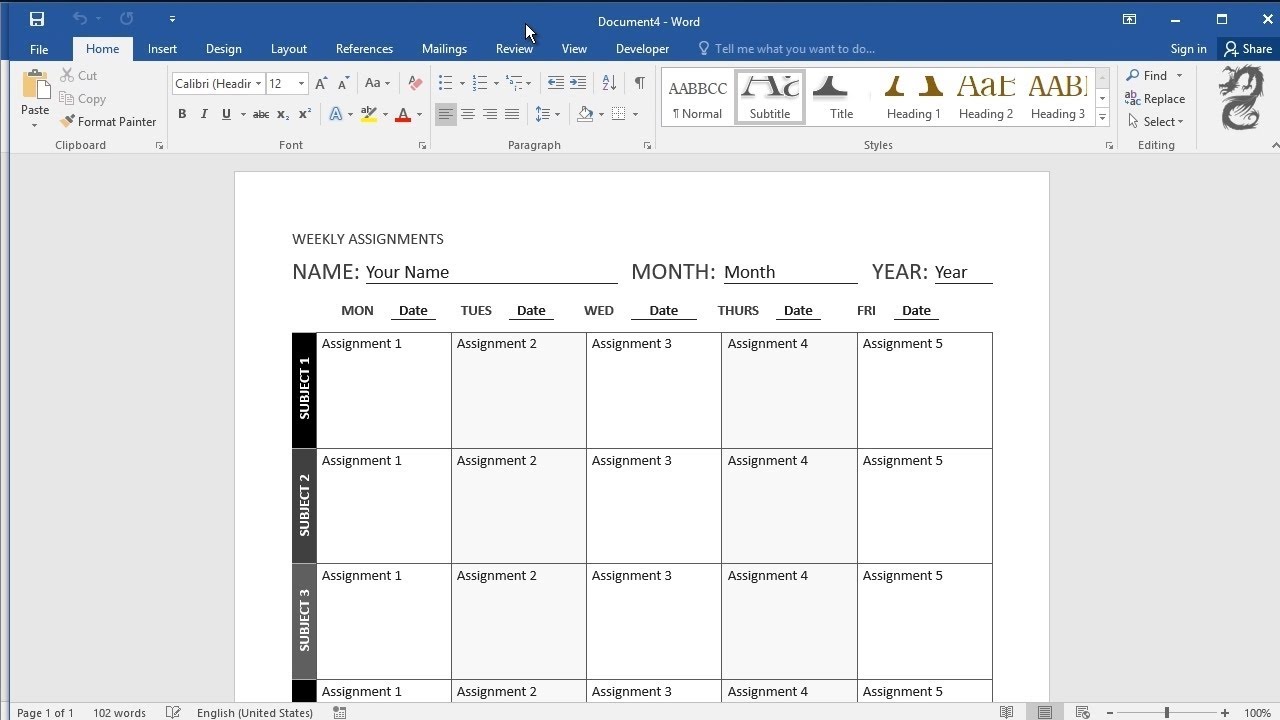Switch to the Insert ribbon tab
Image resolution: width=1280 pixels, height=720 pixels.
click(162, 48)
